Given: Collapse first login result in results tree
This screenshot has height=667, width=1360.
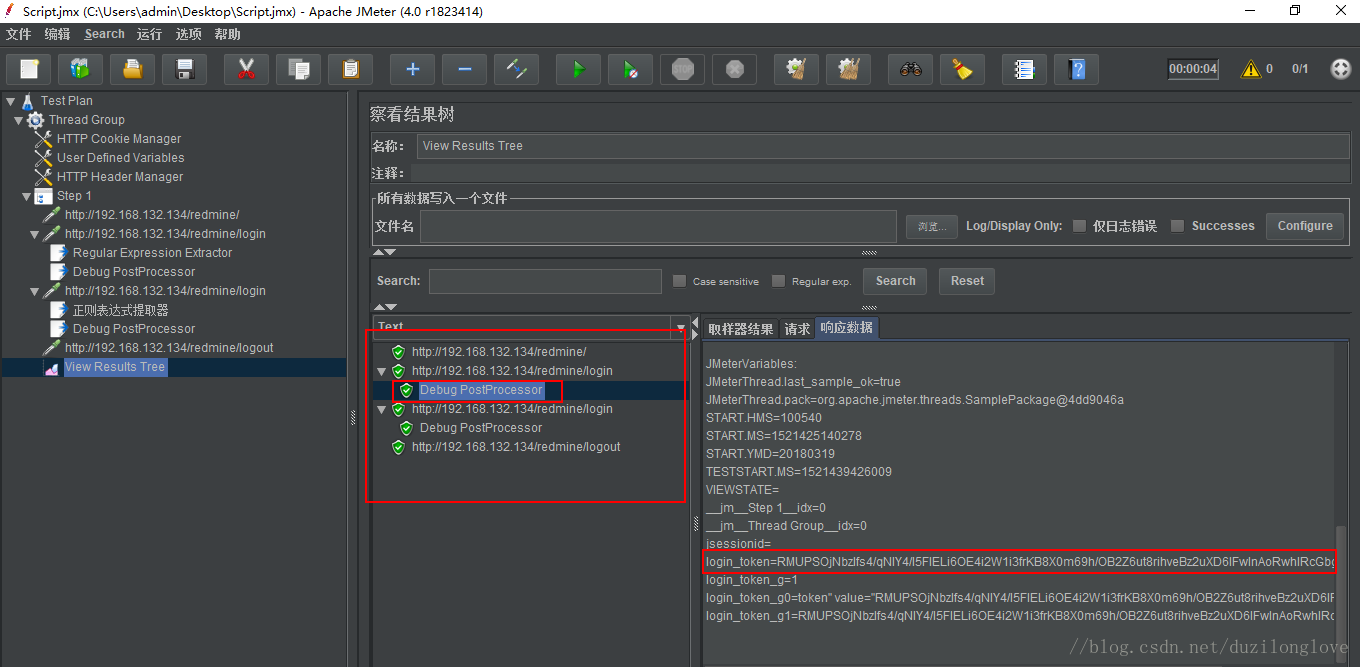Looking at the screenshot, I should pyautogui.click(x=381, y=371).
